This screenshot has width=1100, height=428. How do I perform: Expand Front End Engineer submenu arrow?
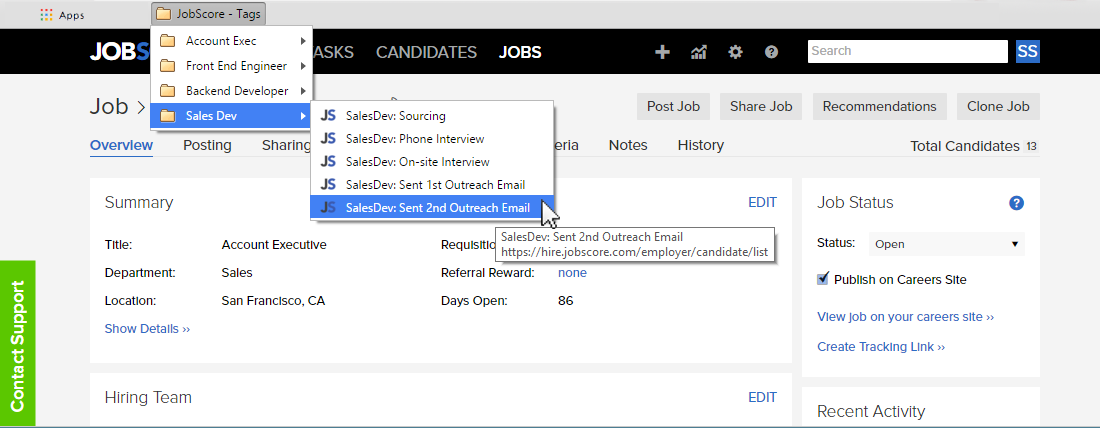[x=303, y=66]
